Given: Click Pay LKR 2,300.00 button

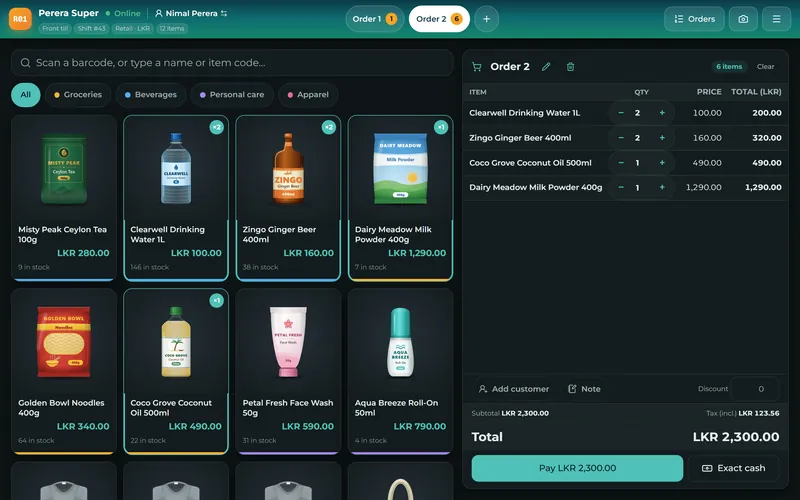Looking at the screenshot, I should [x=577, y=468].
